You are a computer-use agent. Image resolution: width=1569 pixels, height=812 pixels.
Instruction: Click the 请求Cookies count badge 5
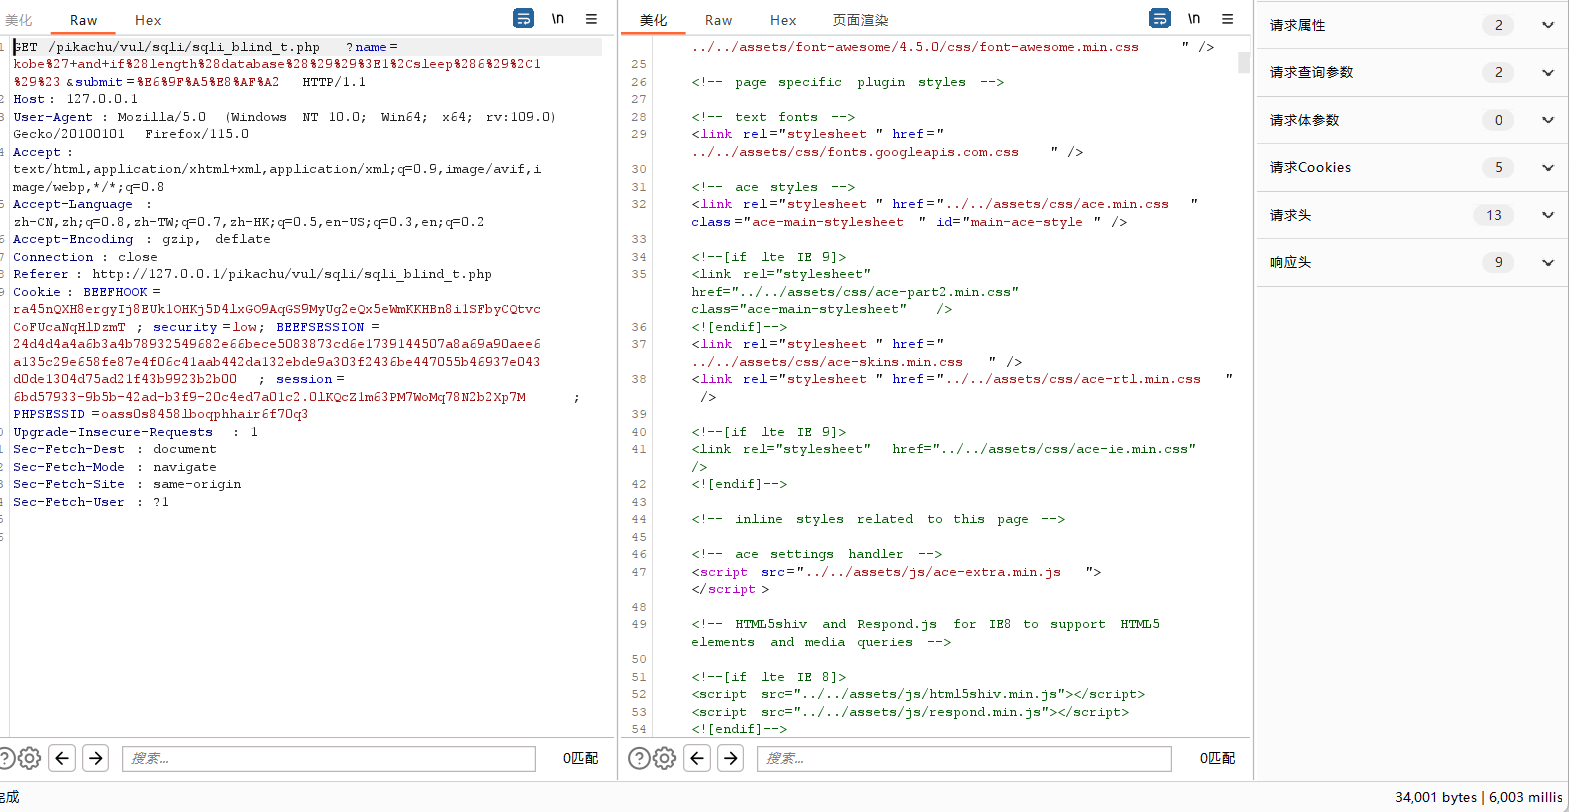point(1498,167)
